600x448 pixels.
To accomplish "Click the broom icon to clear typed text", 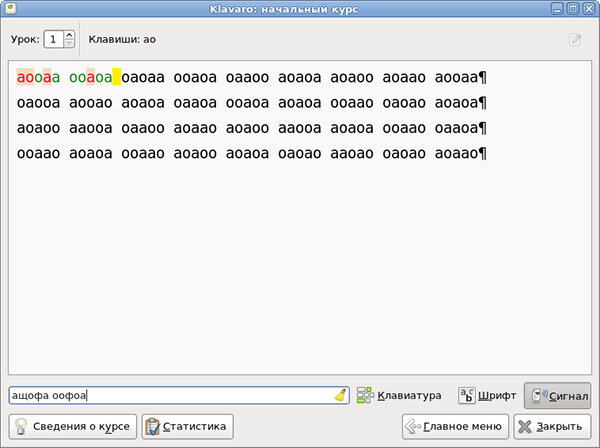I will (340, 395).
